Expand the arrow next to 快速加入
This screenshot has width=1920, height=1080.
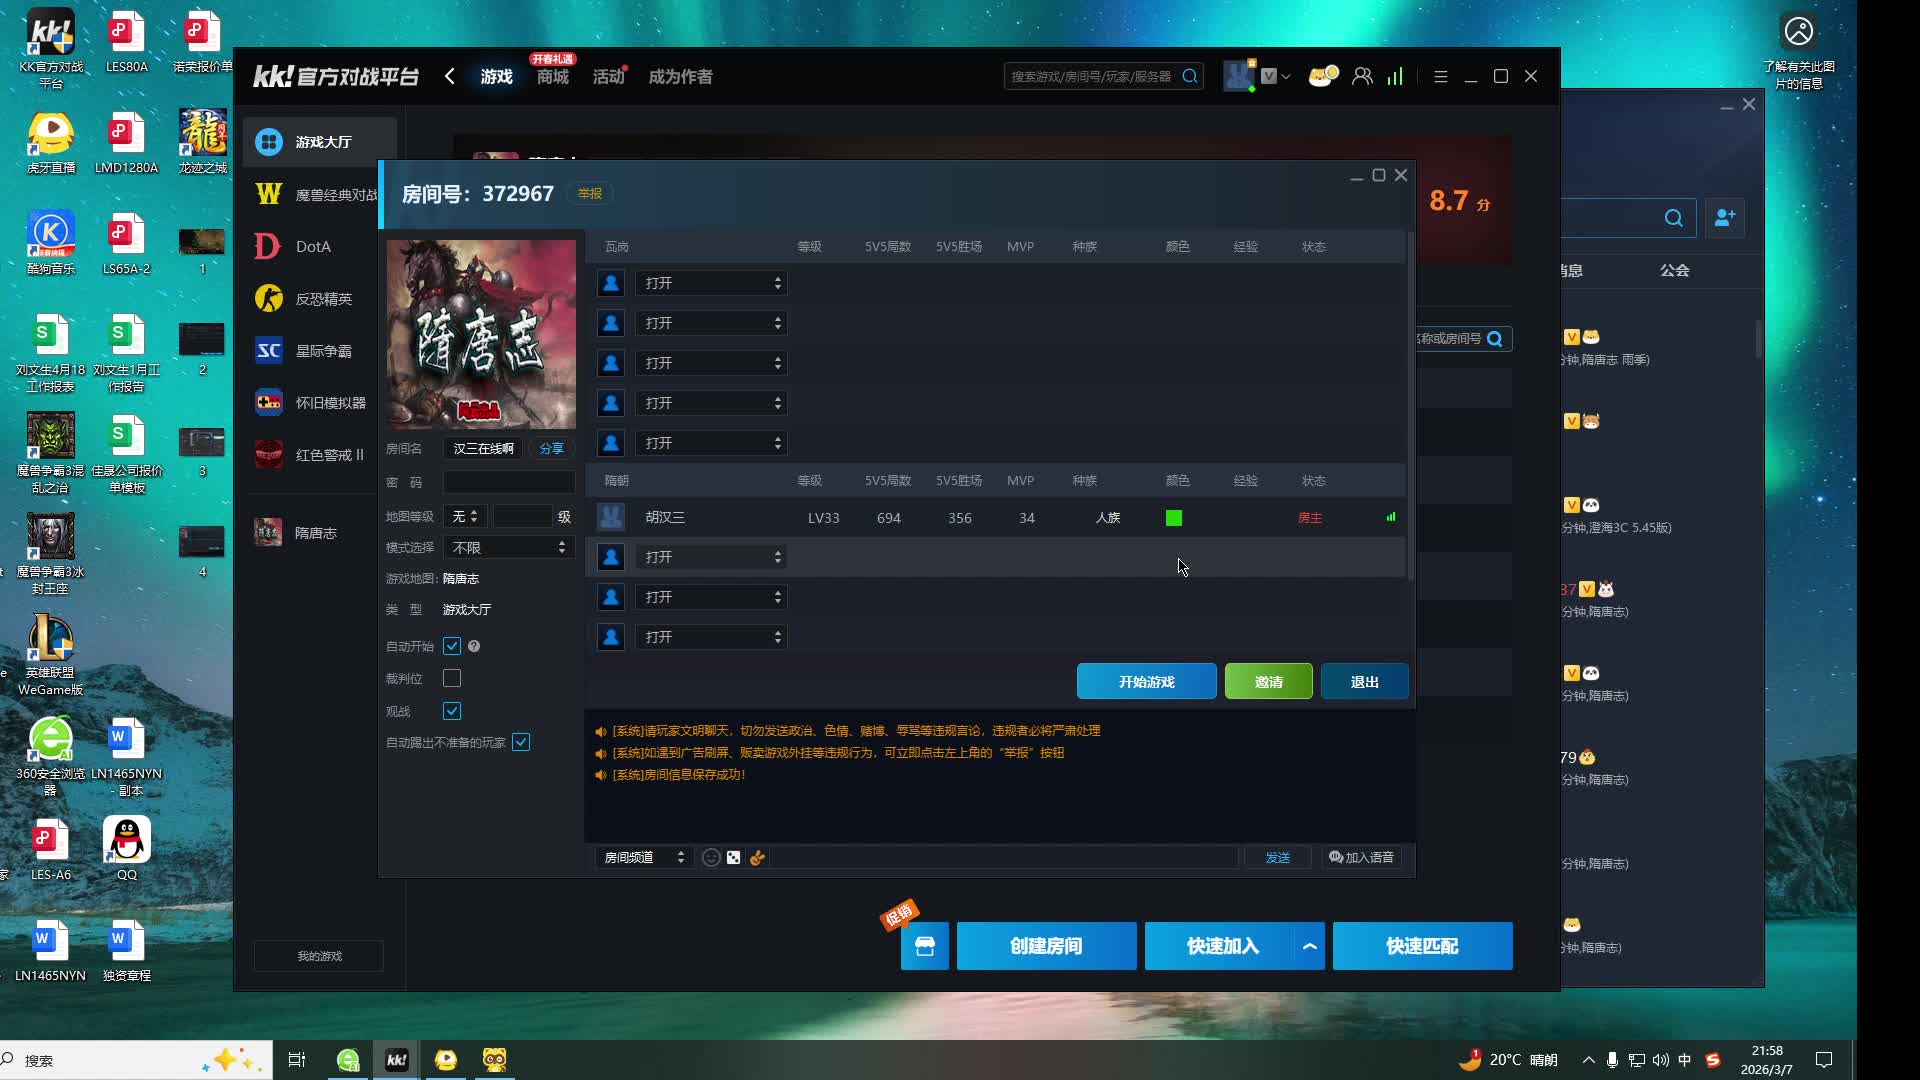click(x=1309, y=946)
